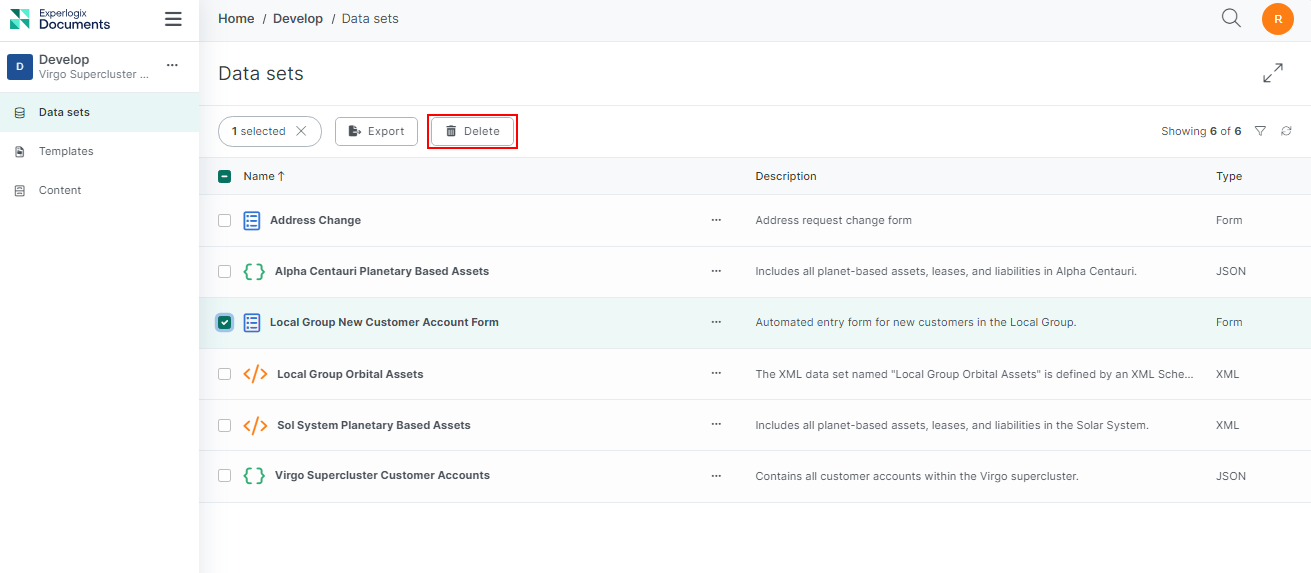Uncheck Local Group New Customer Account Form
Image resolution: width=1311 pixels, height=573 pixels.
[x=225, y=322]
